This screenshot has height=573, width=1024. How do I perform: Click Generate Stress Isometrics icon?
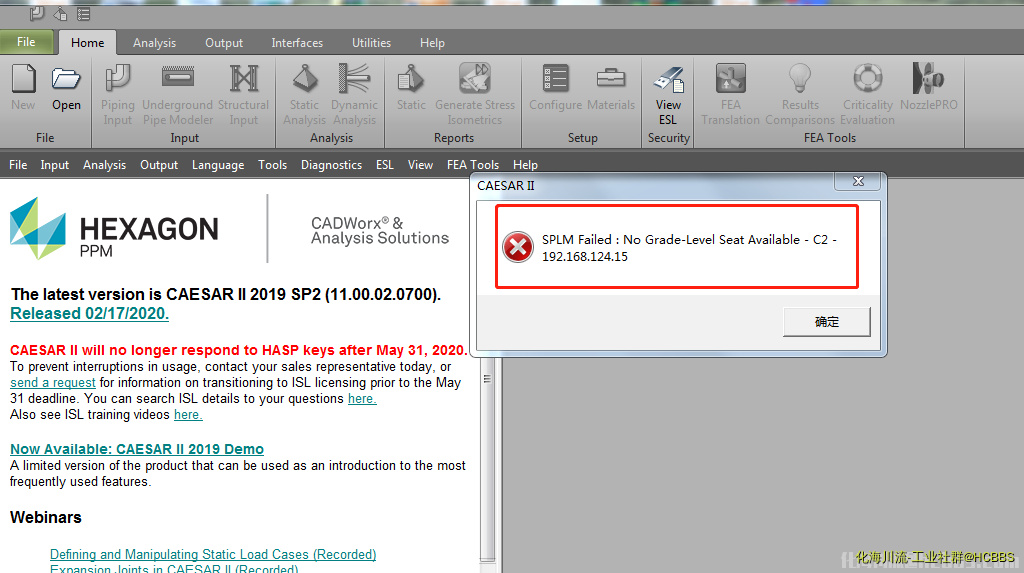coord(475,78)
